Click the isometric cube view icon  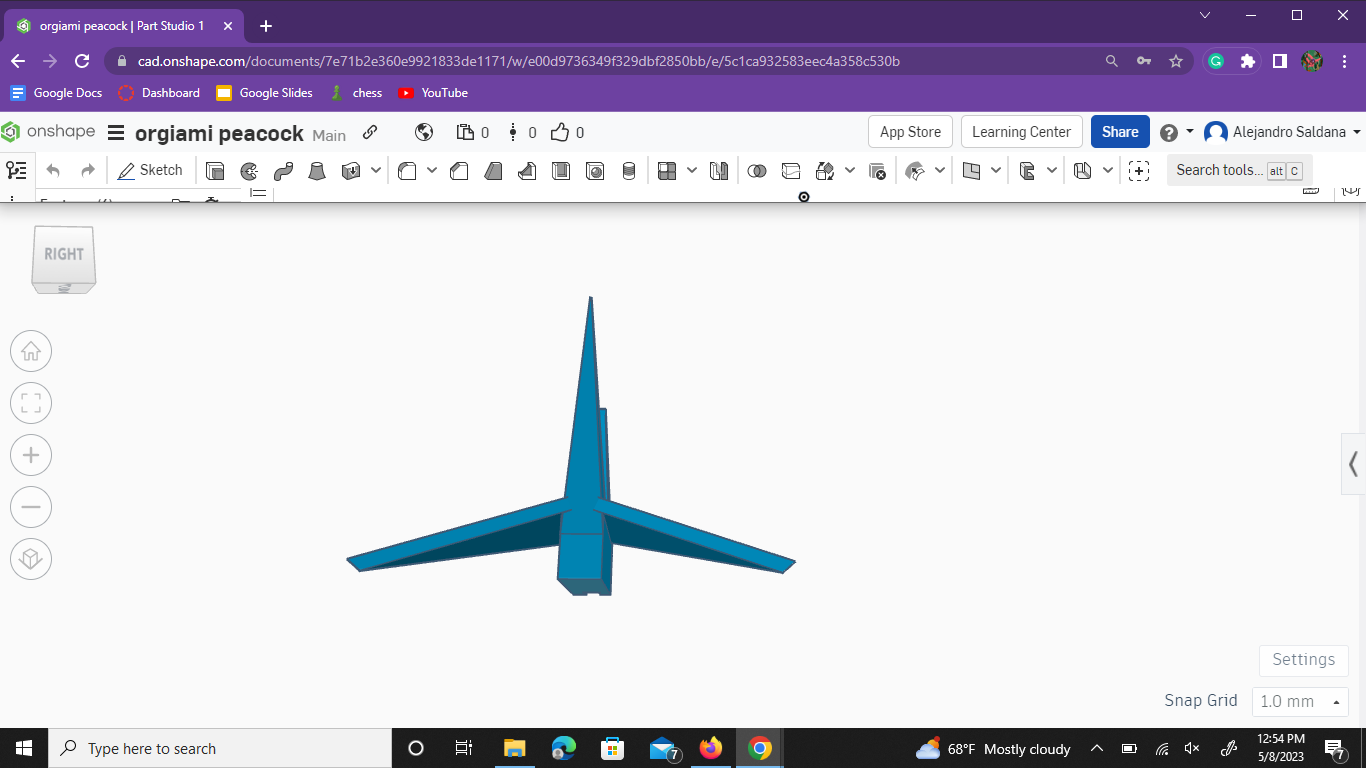tap(31, 559)
